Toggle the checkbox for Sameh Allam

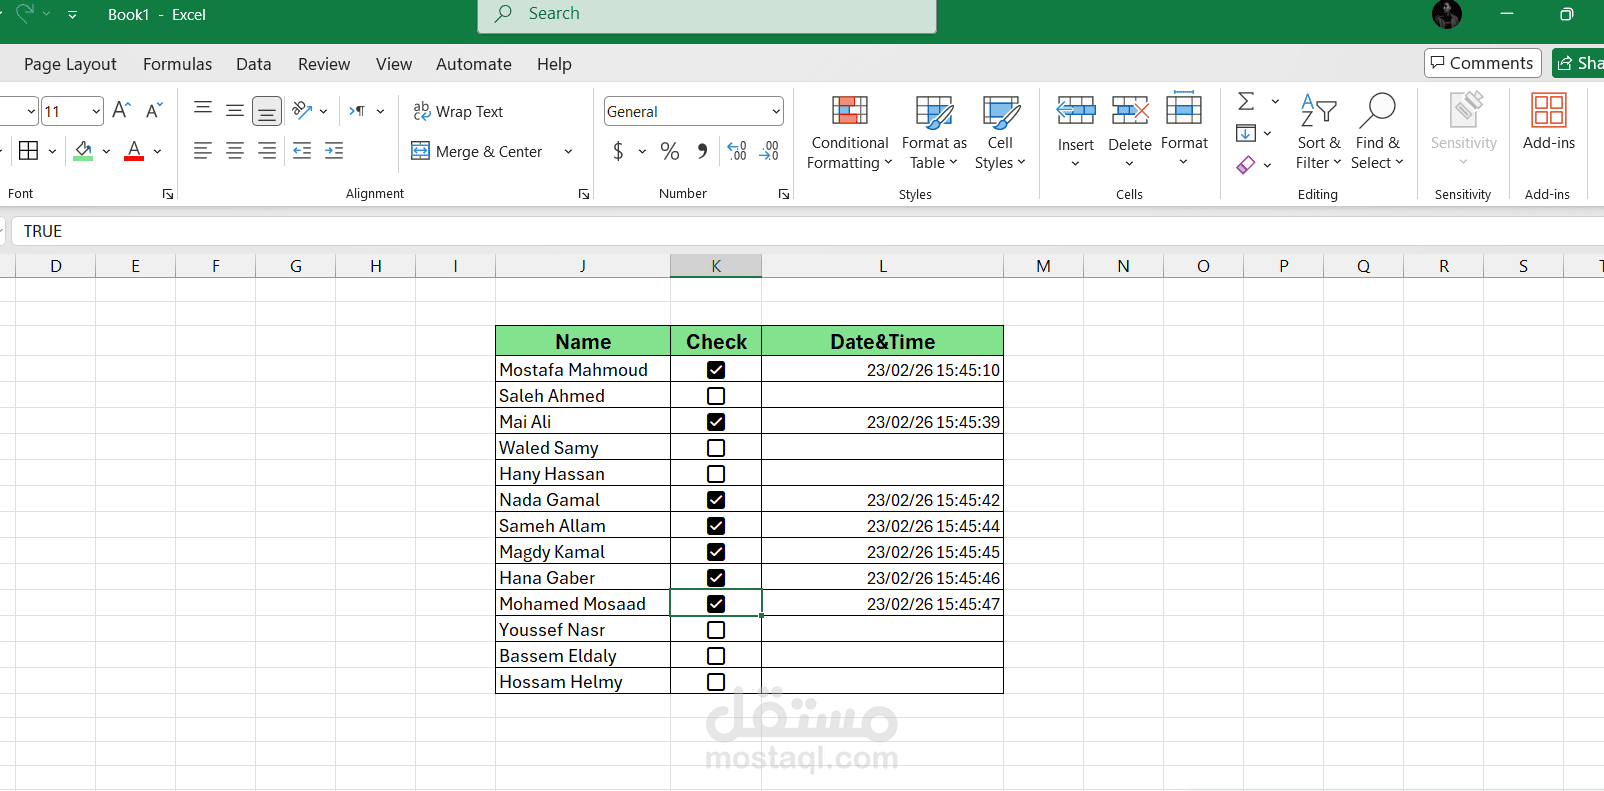click(716, 526)
